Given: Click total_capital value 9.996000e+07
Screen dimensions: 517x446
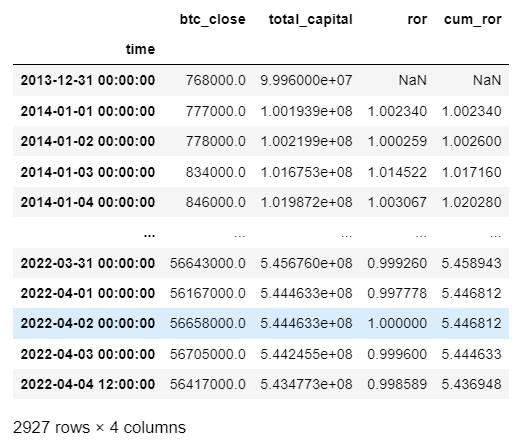Looking at the screenshot, I should [306, 80].
